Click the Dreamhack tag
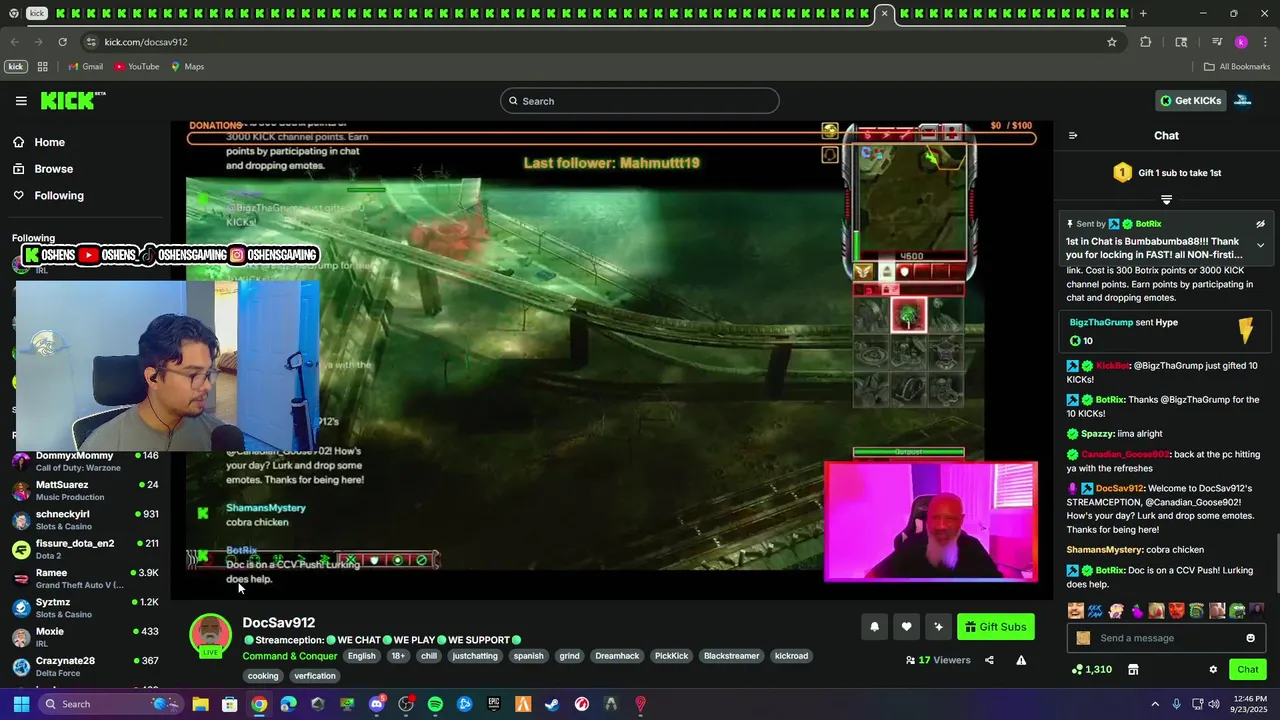The image size is (1280, 720). (617, 656)
